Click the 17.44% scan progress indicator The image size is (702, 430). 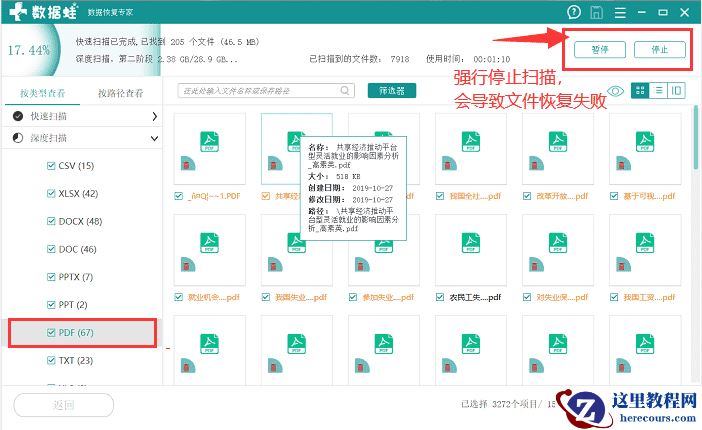click(x=29, y=50)
